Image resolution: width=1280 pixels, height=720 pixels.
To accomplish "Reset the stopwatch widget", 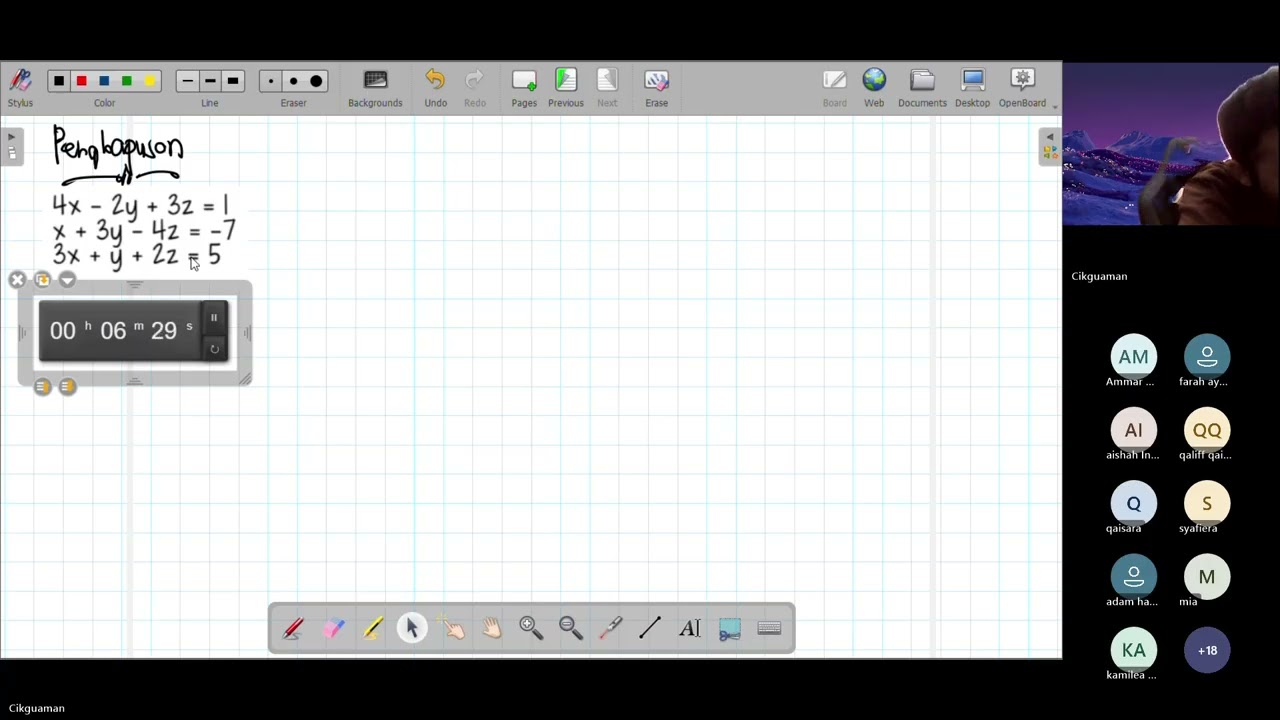I will click(214, 349).
